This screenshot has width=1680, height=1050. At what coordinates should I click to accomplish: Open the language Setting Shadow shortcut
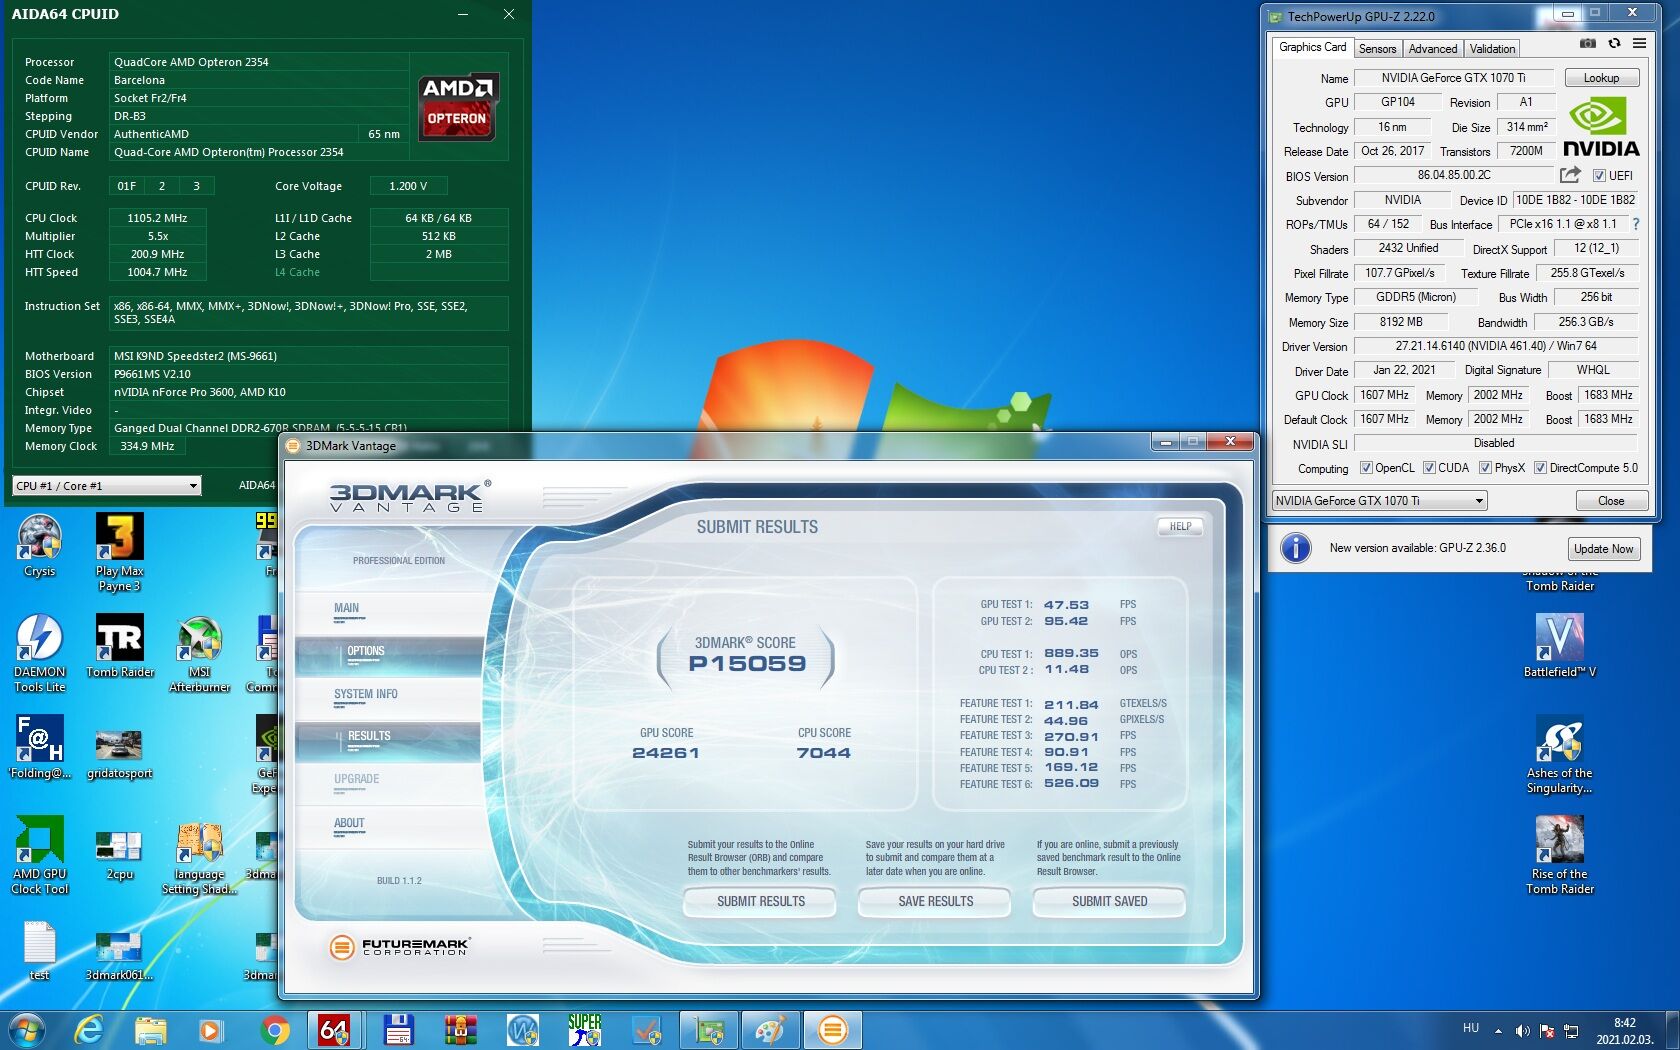coord(200,858)
